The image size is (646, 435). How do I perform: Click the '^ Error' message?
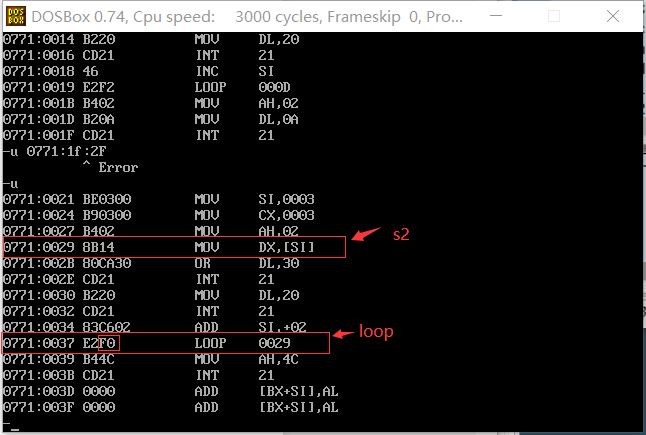click(110, 167)
